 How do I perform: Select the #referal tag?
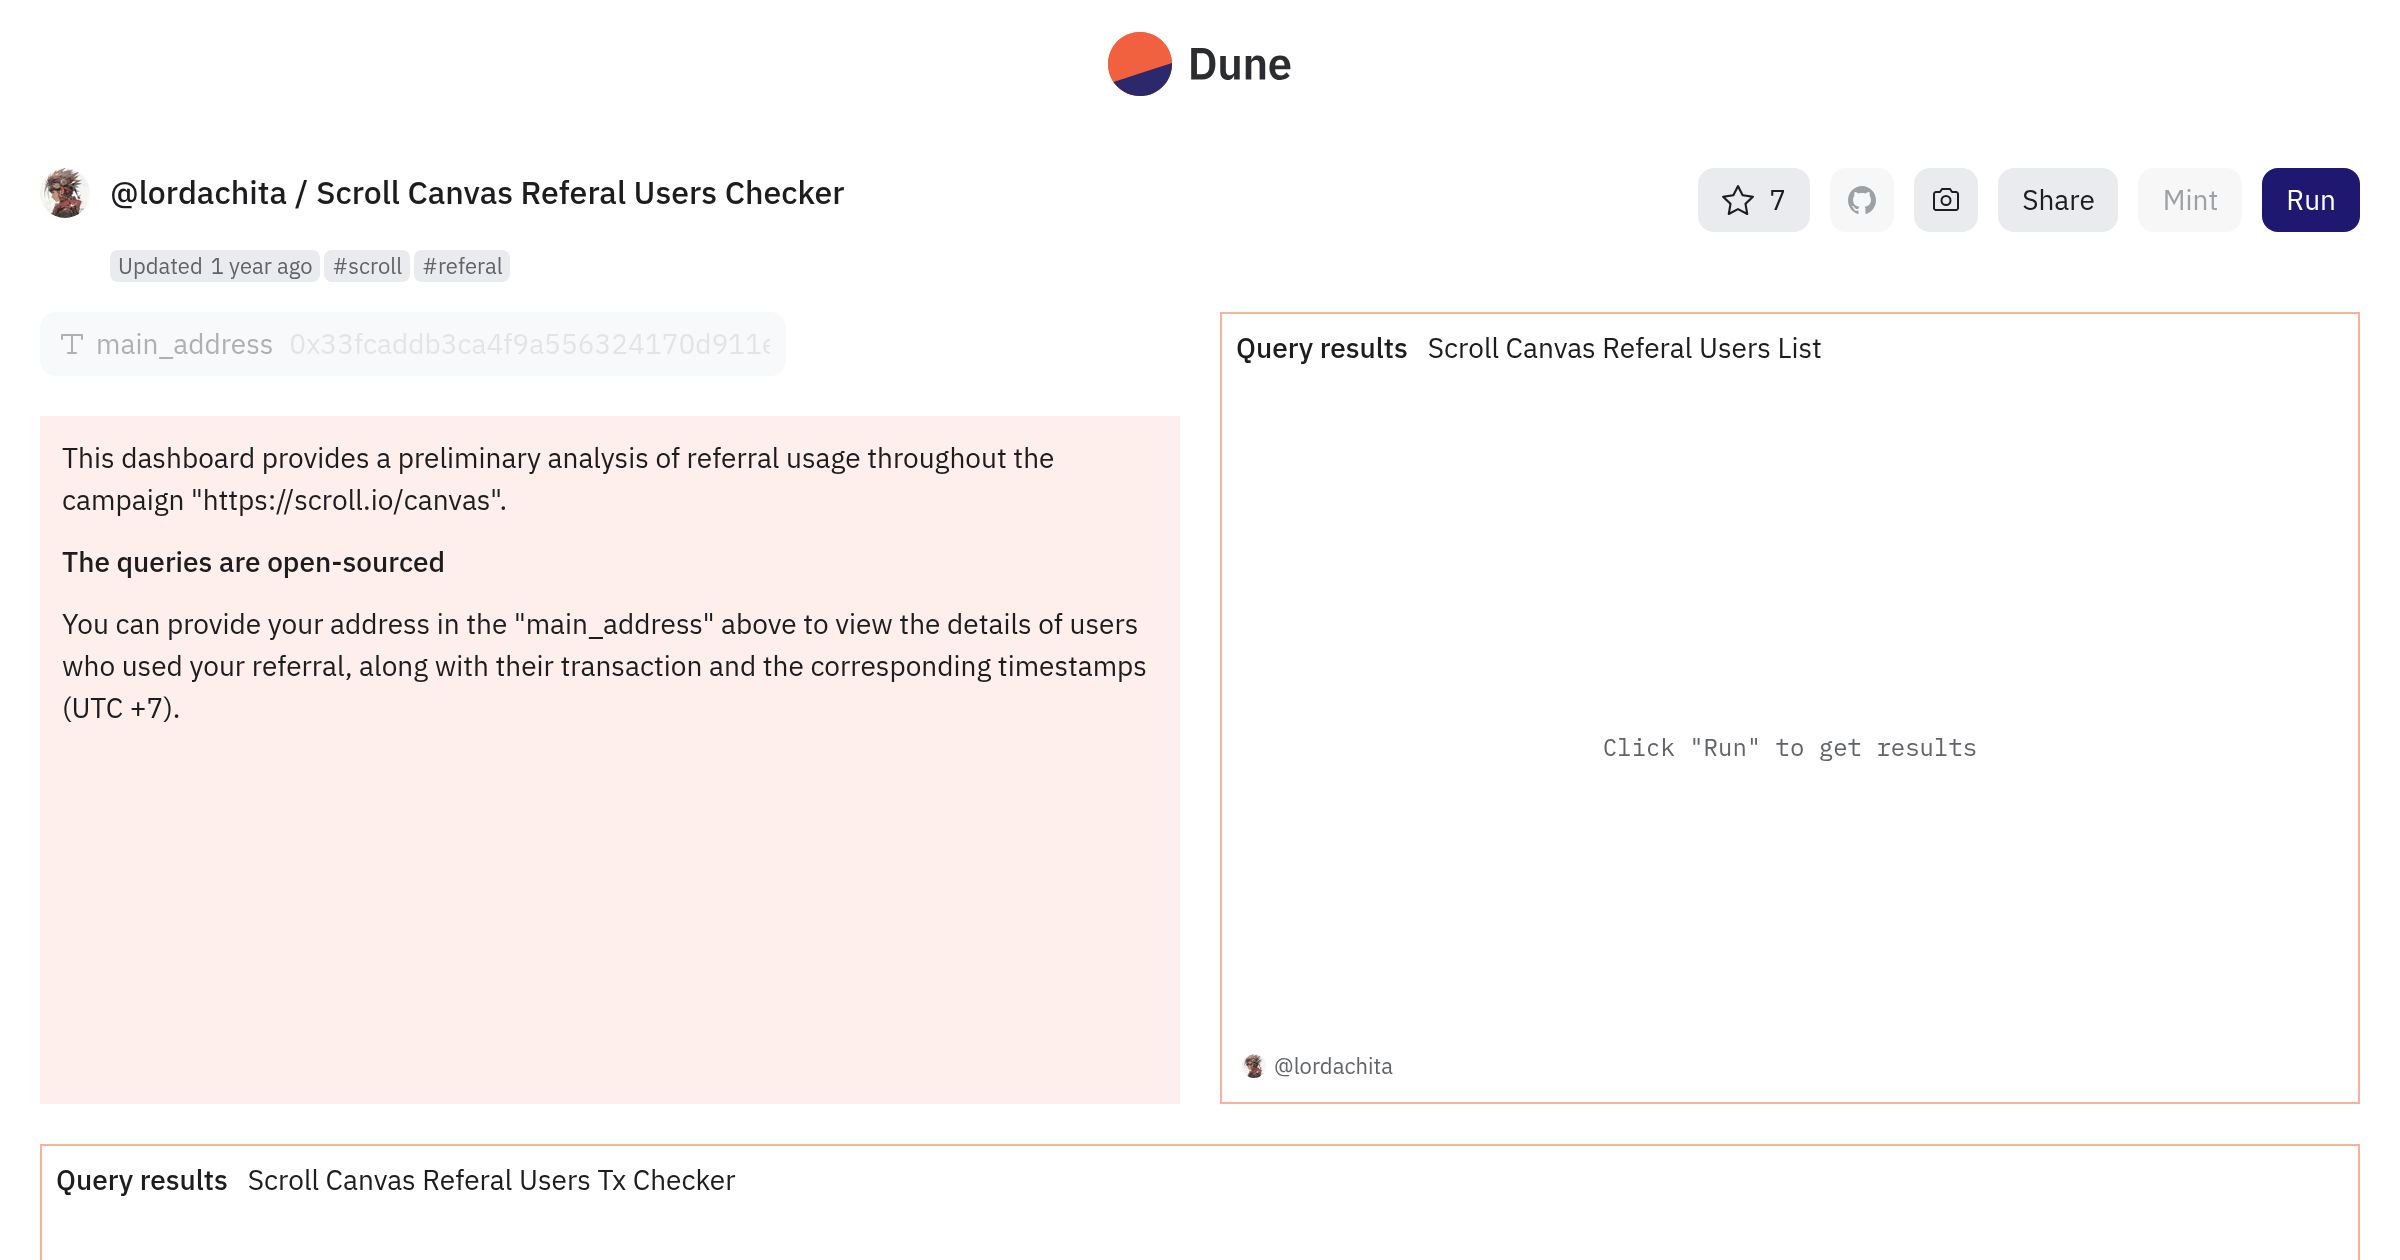pos(462,266)
